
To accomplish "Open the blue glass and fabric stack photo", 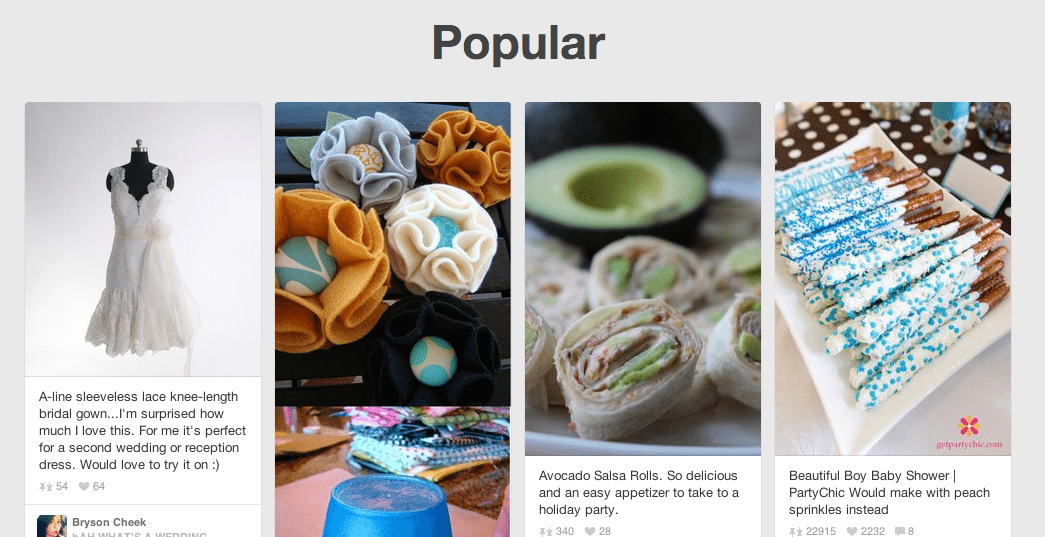I will point(393,472).
